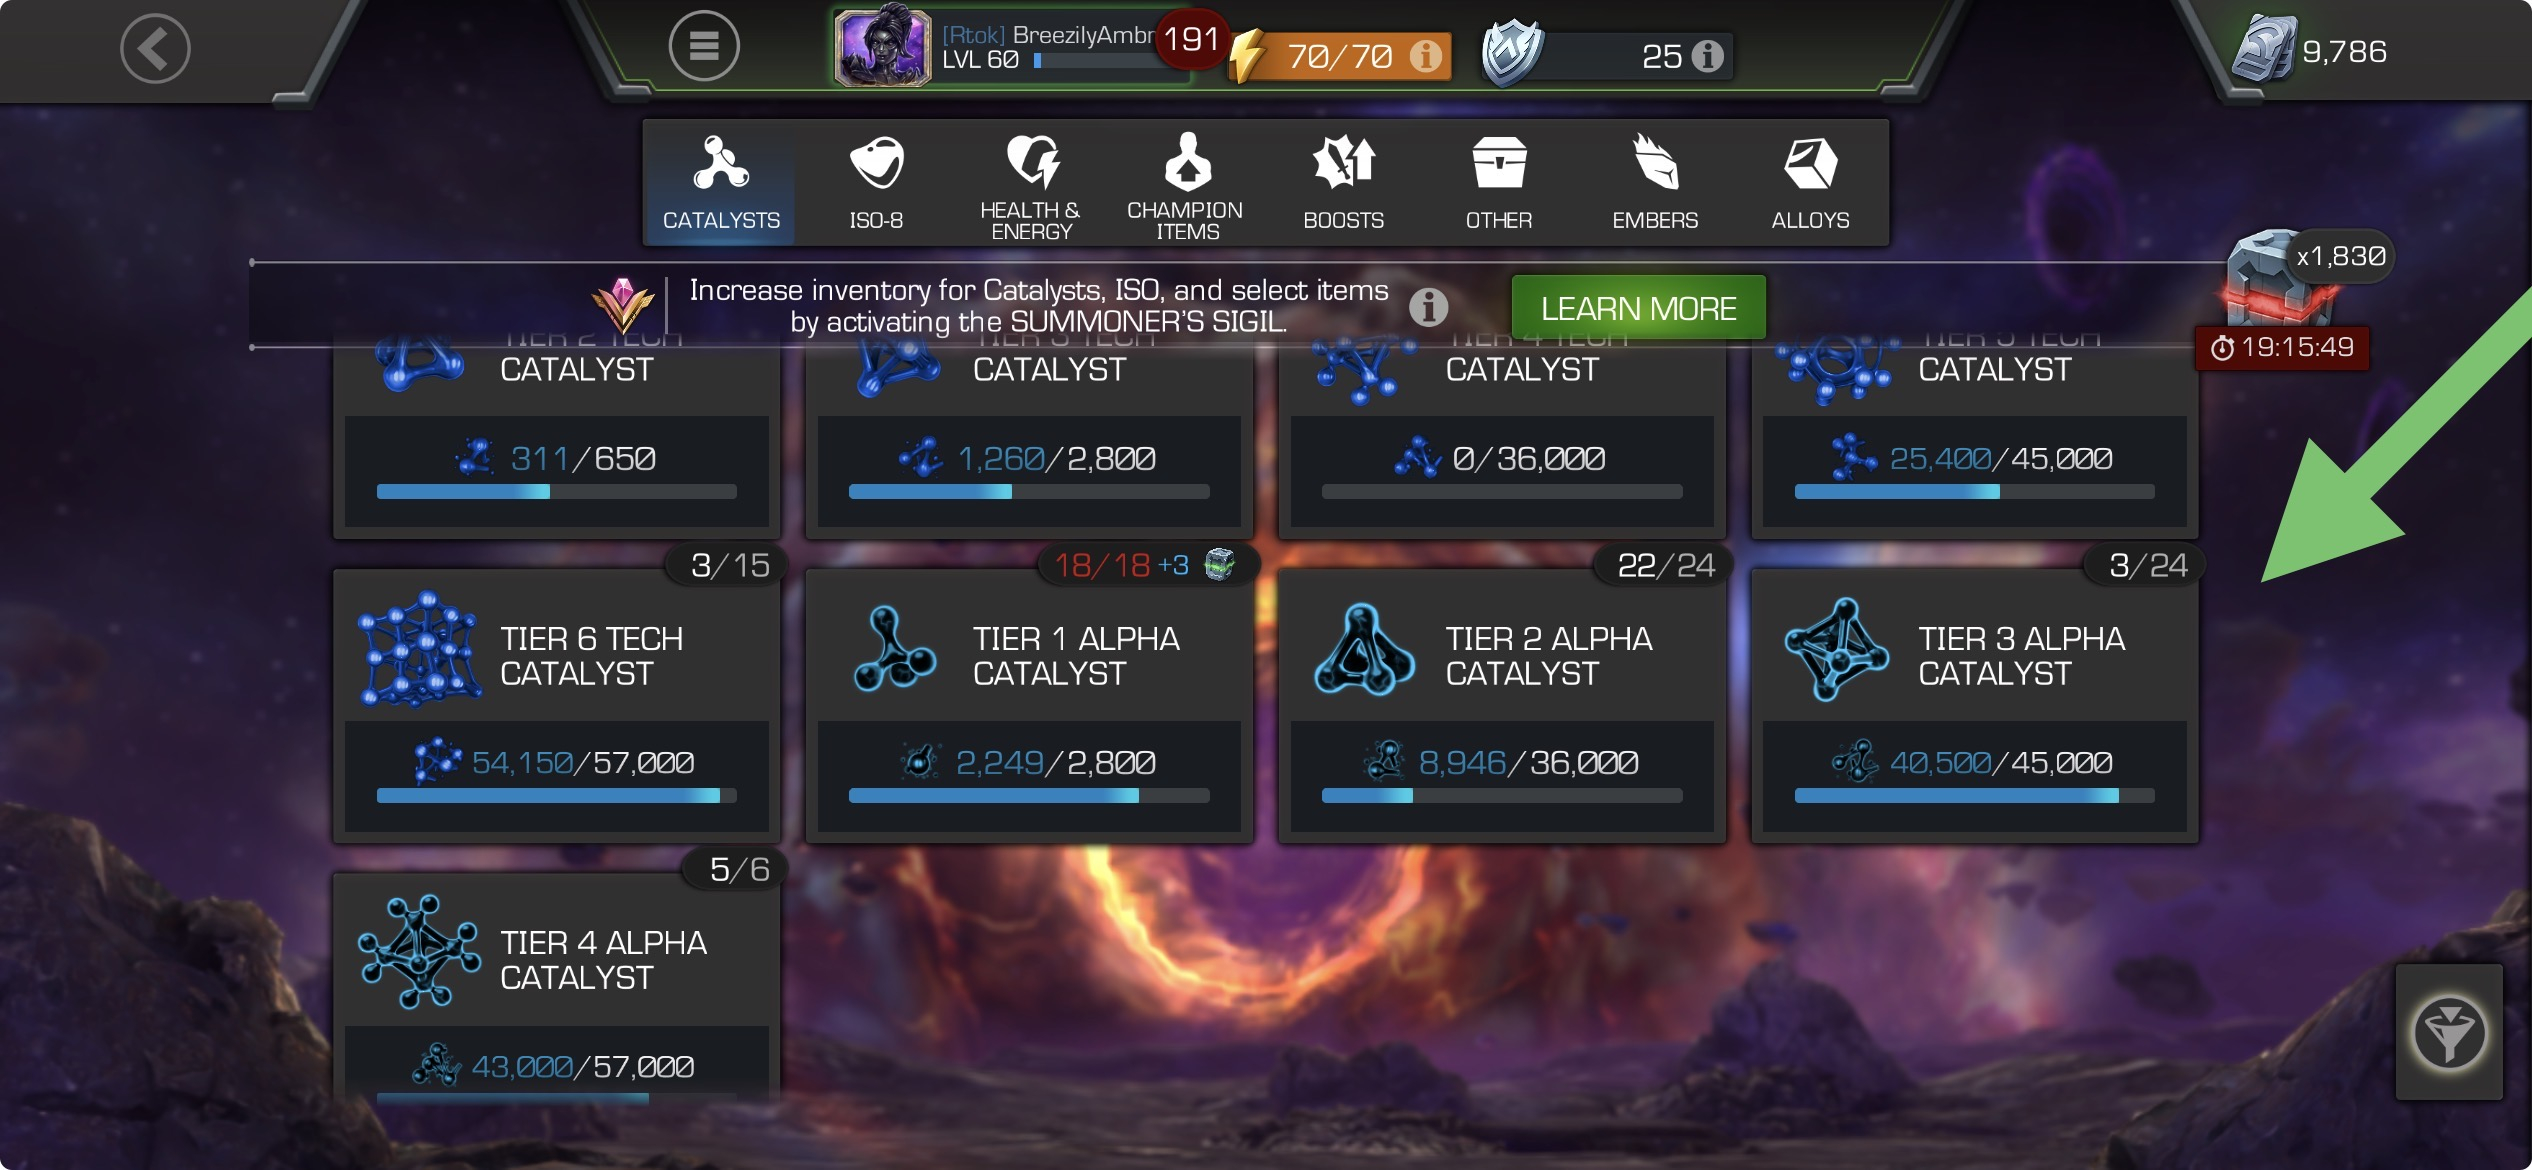Tap the back arrow button

pos(155,48)
